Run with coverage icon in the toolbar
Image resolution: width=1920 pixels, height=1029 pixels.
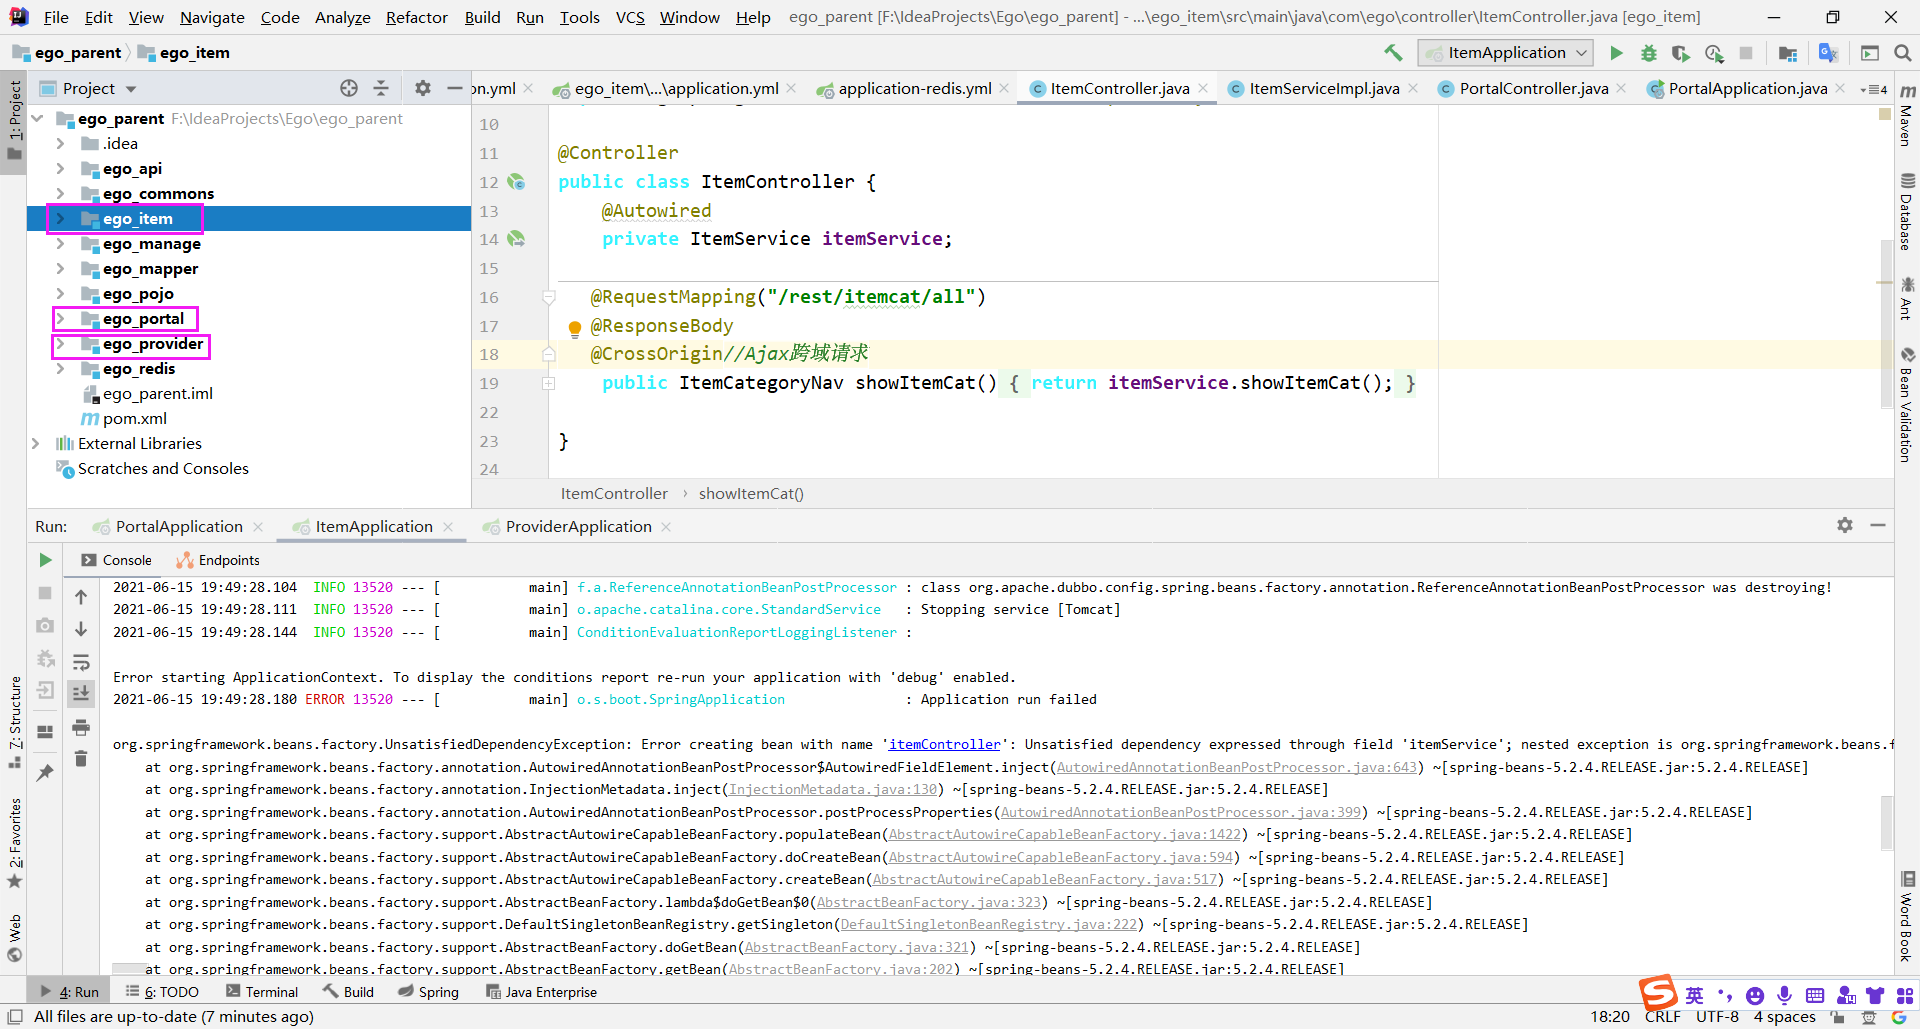click(x=1681, y=53)
